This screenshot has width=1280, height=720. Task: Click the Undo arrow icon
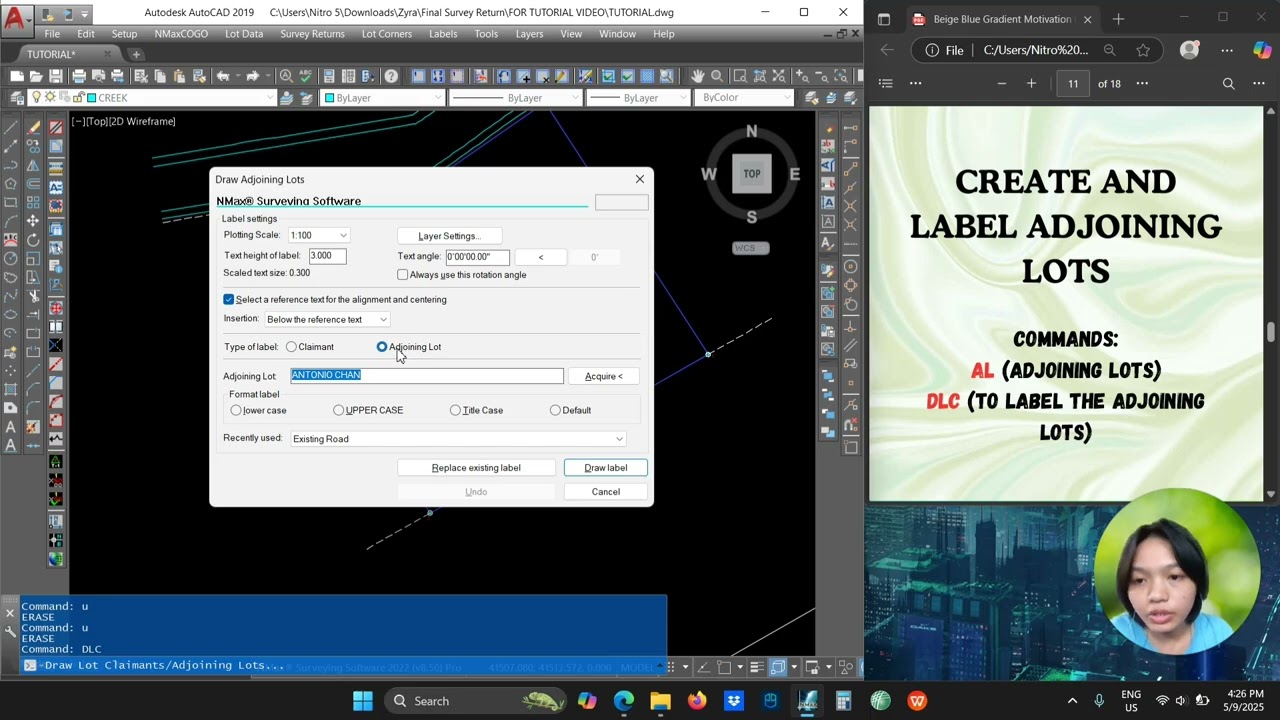point(223,76)
